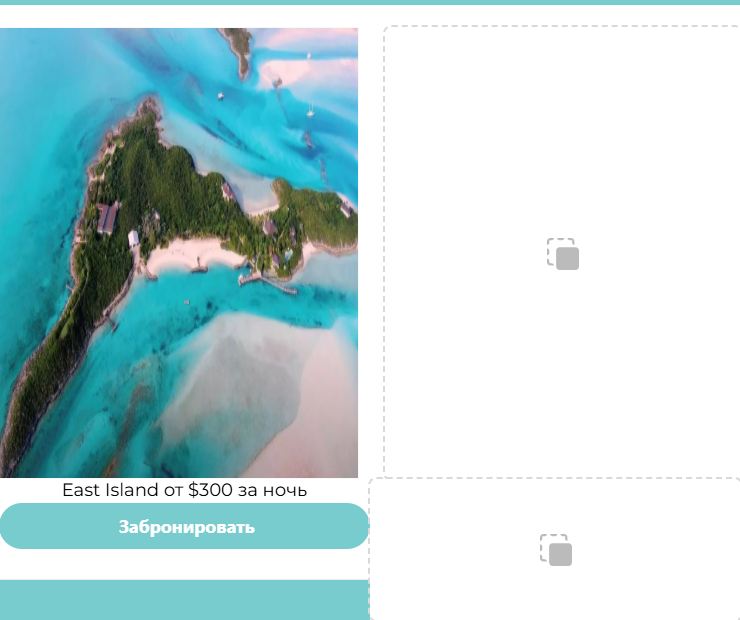The image size is (740, 620).
Task: Click the small islet at the photo's top
Action: [x=239, y=51]
